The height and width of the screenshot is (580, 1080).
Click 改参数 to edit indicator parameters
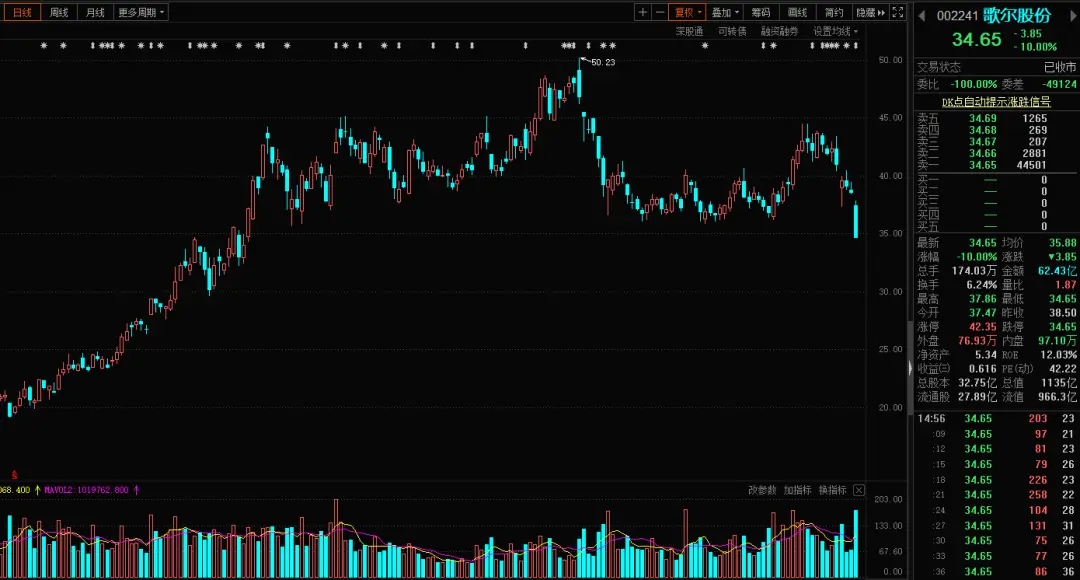pos(762,490)
